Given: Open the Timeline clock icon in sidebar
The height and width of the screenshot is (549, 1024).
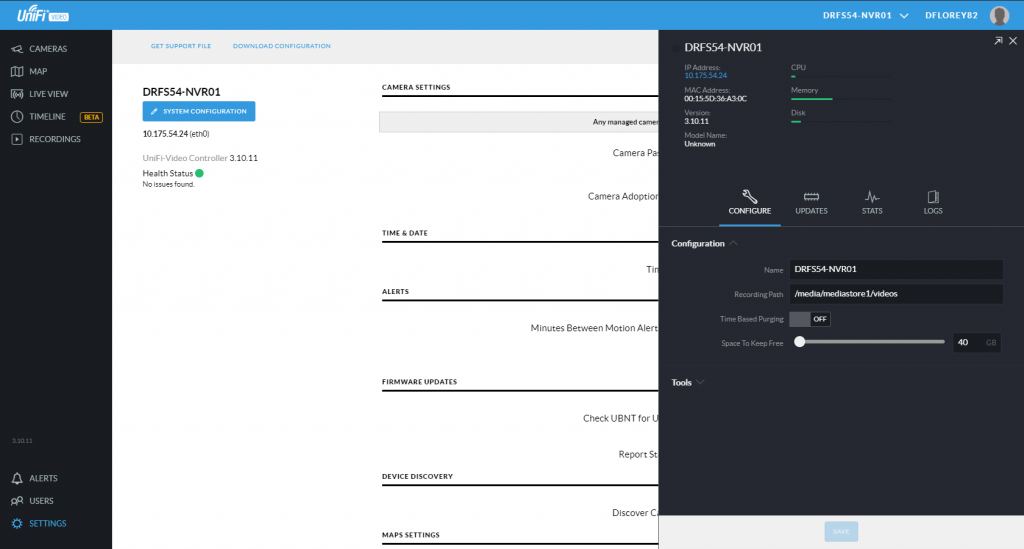Looking at the screenshot, I should (x=17, y=116).
